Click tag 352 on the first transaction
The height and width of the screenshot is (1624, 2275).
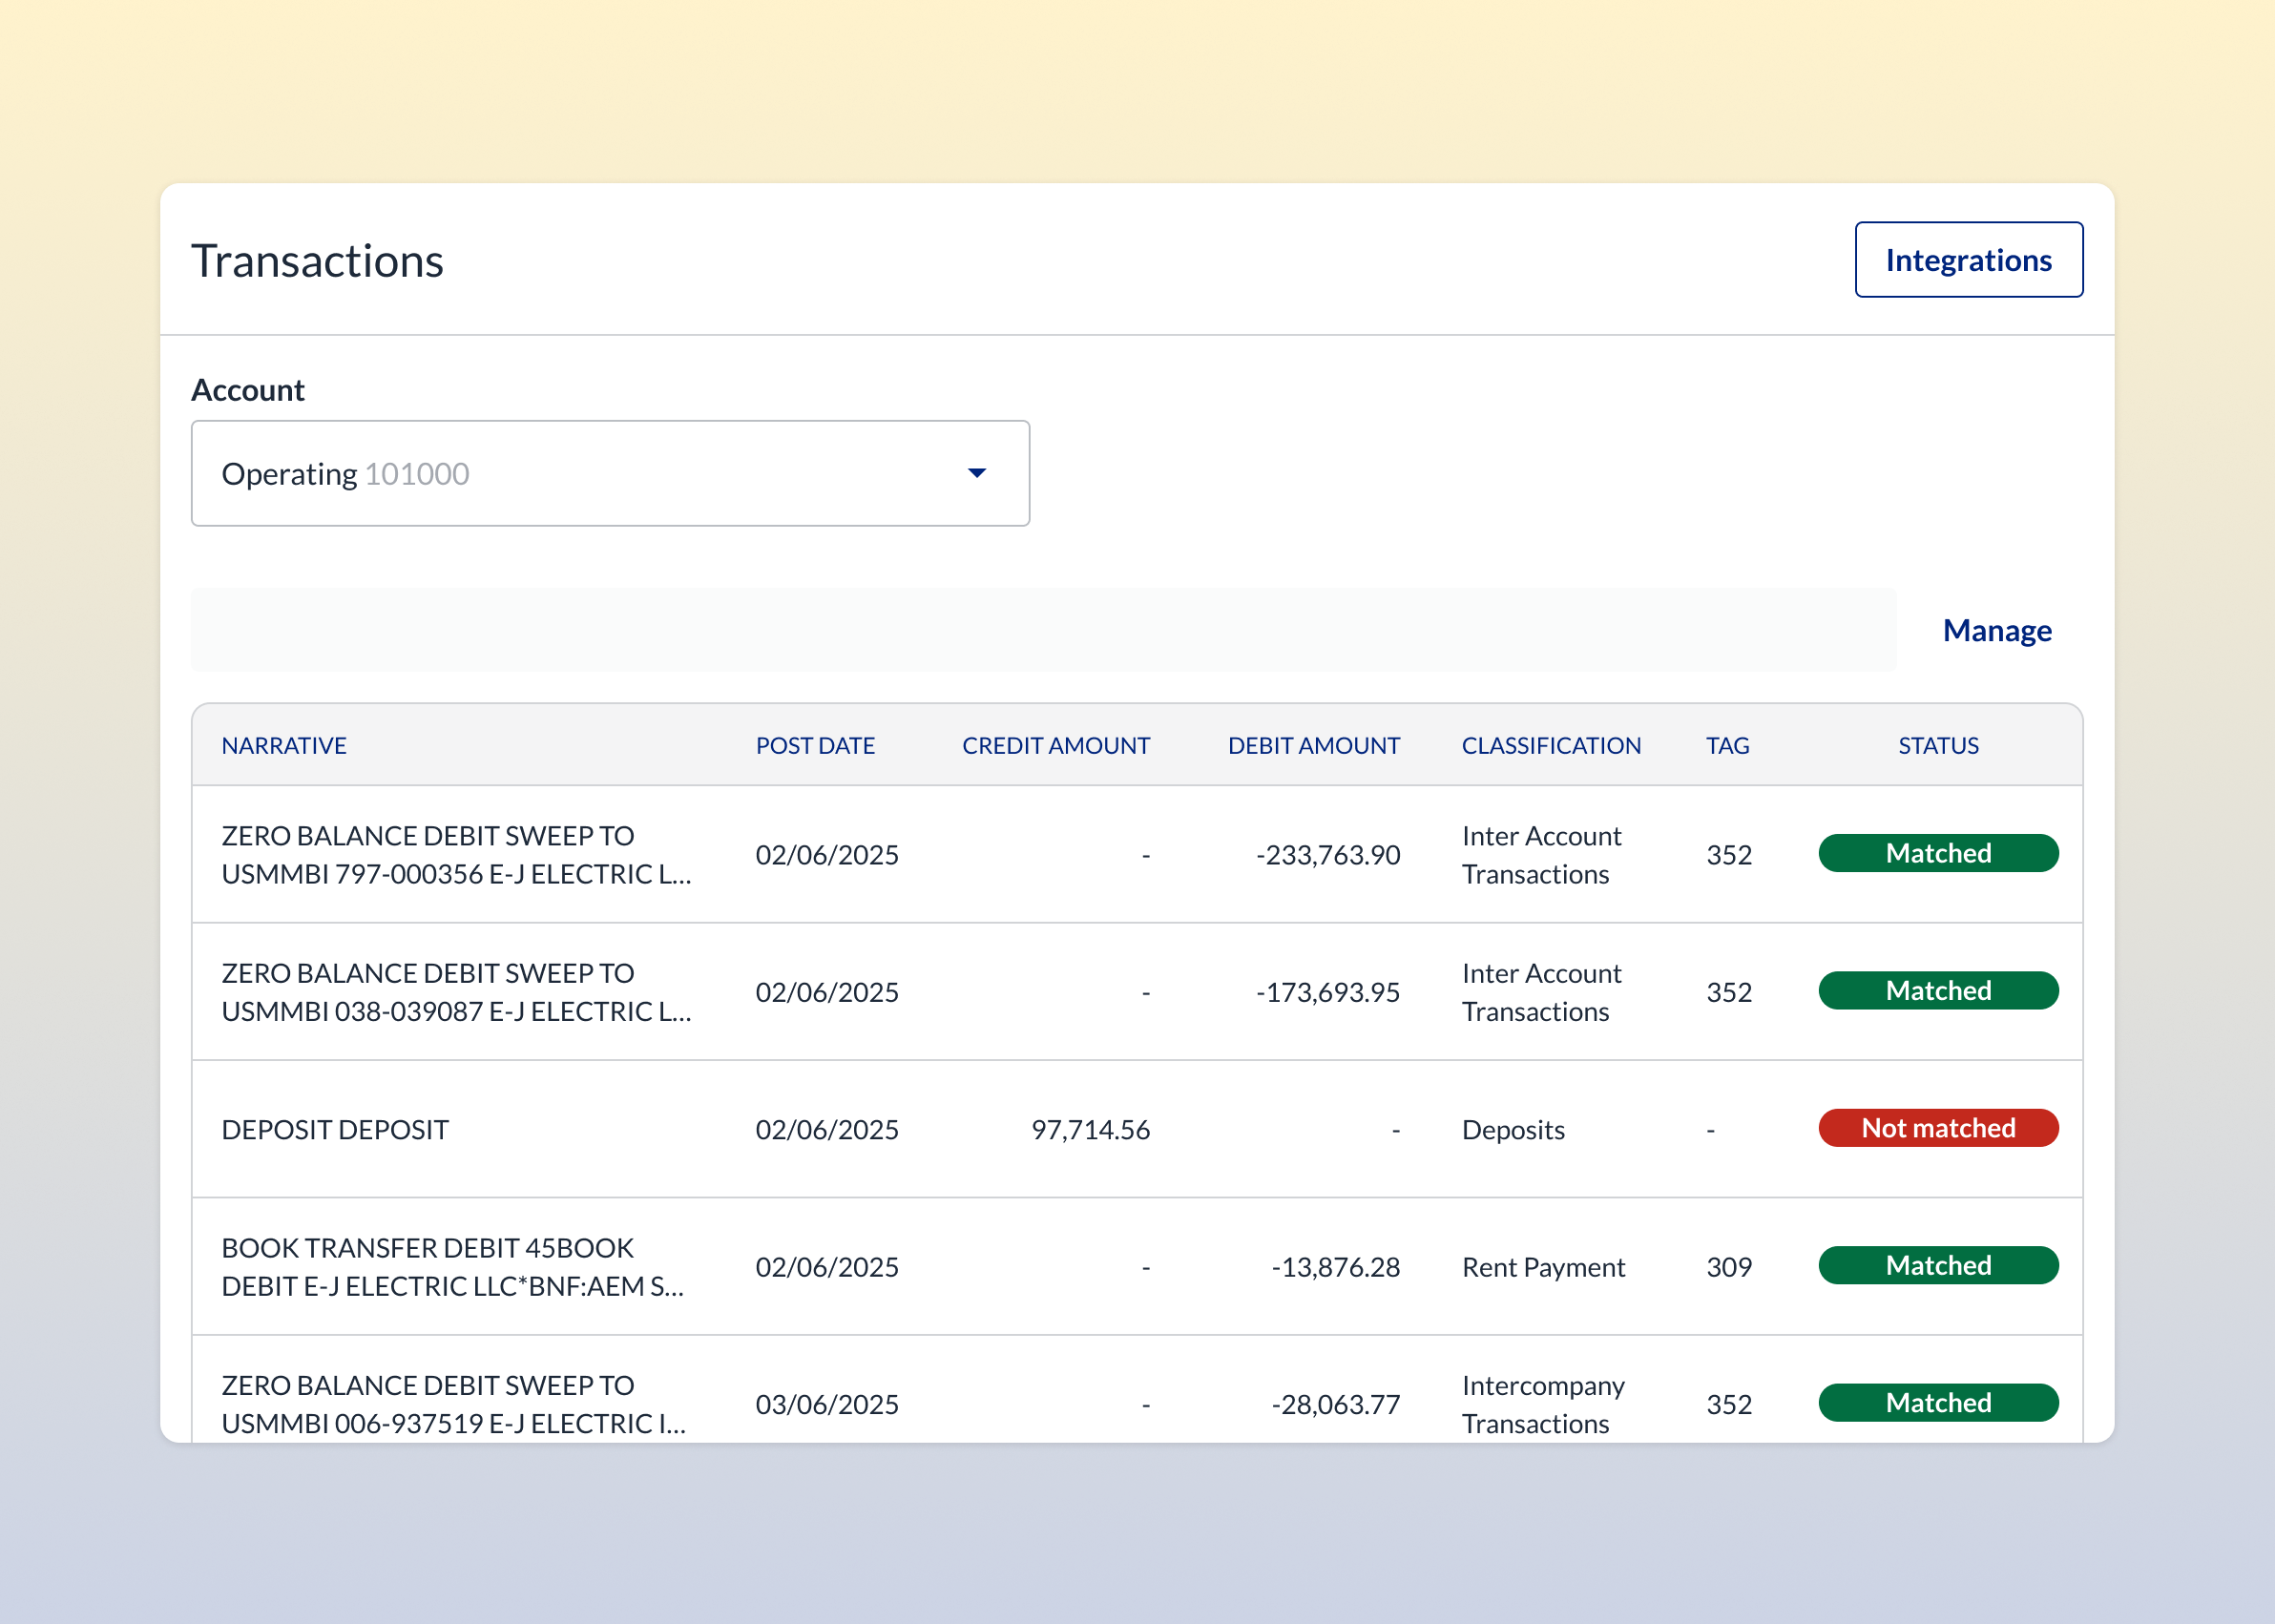[x=1728, y=854]
